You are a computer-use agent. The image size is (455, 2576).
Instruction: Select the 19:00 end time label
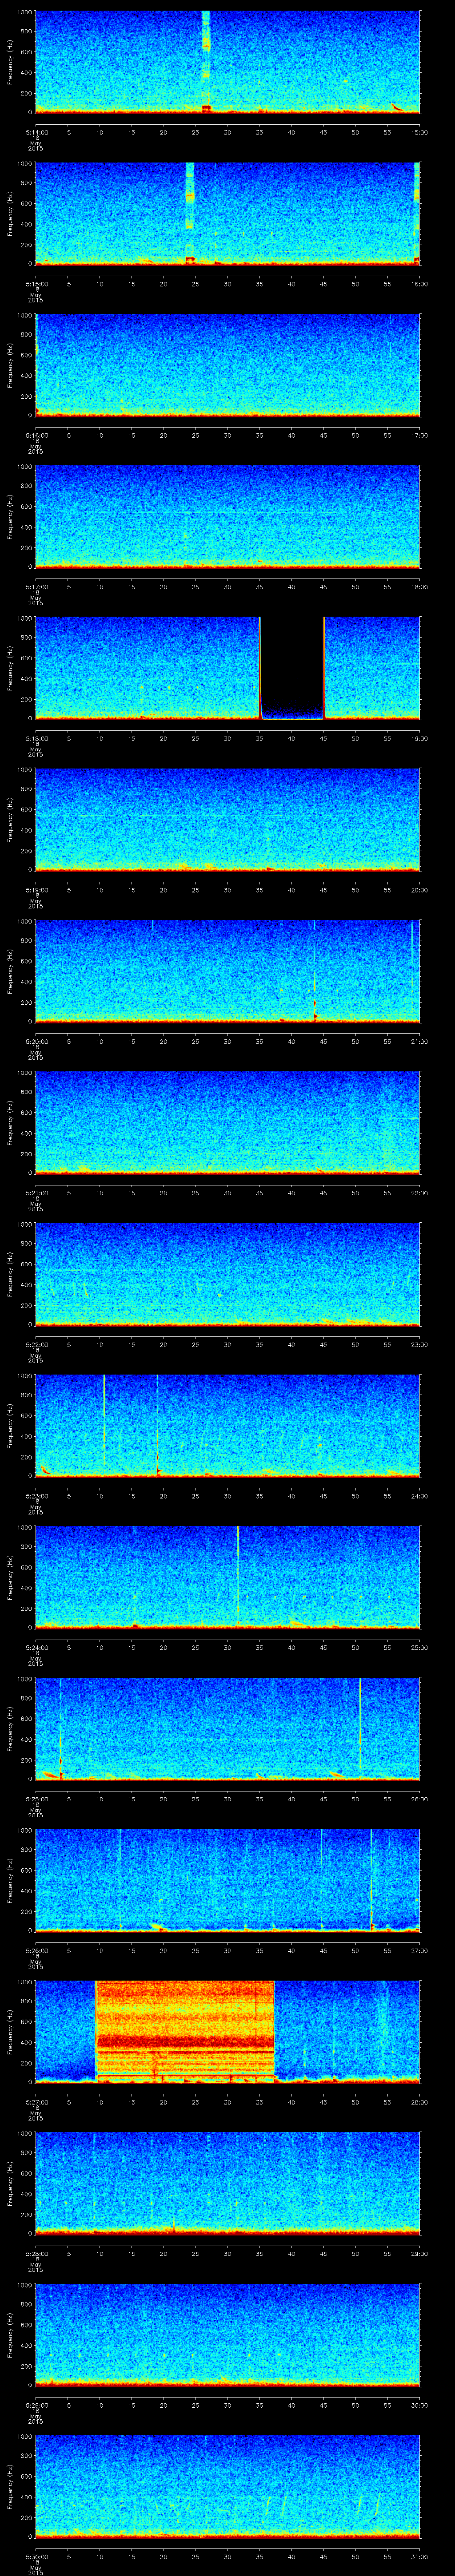pos(419,738)
